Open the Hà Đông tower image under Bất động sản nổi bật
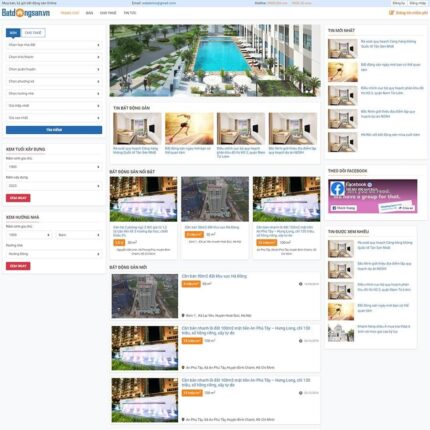 coord(215,199)
